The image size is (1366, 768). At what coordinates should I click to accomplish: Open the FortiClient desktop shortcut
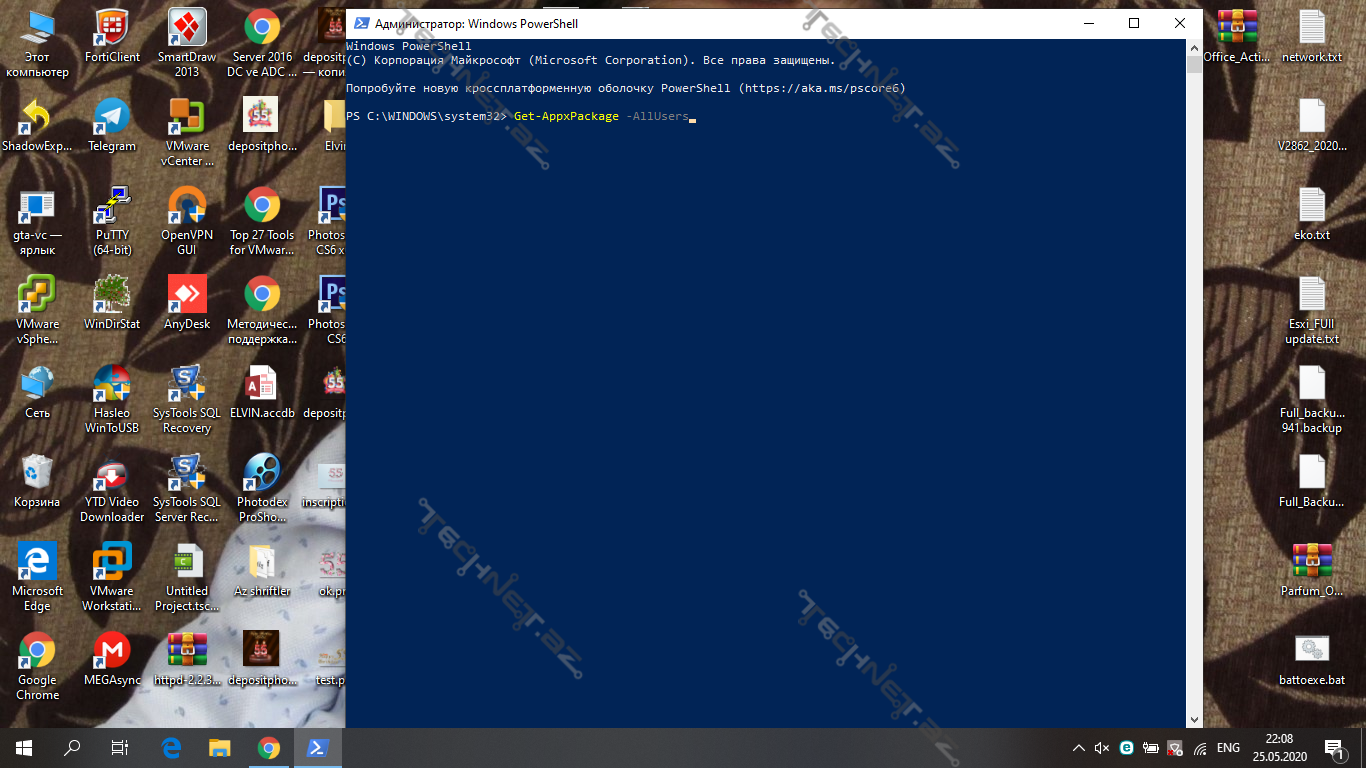click(112, 28)
